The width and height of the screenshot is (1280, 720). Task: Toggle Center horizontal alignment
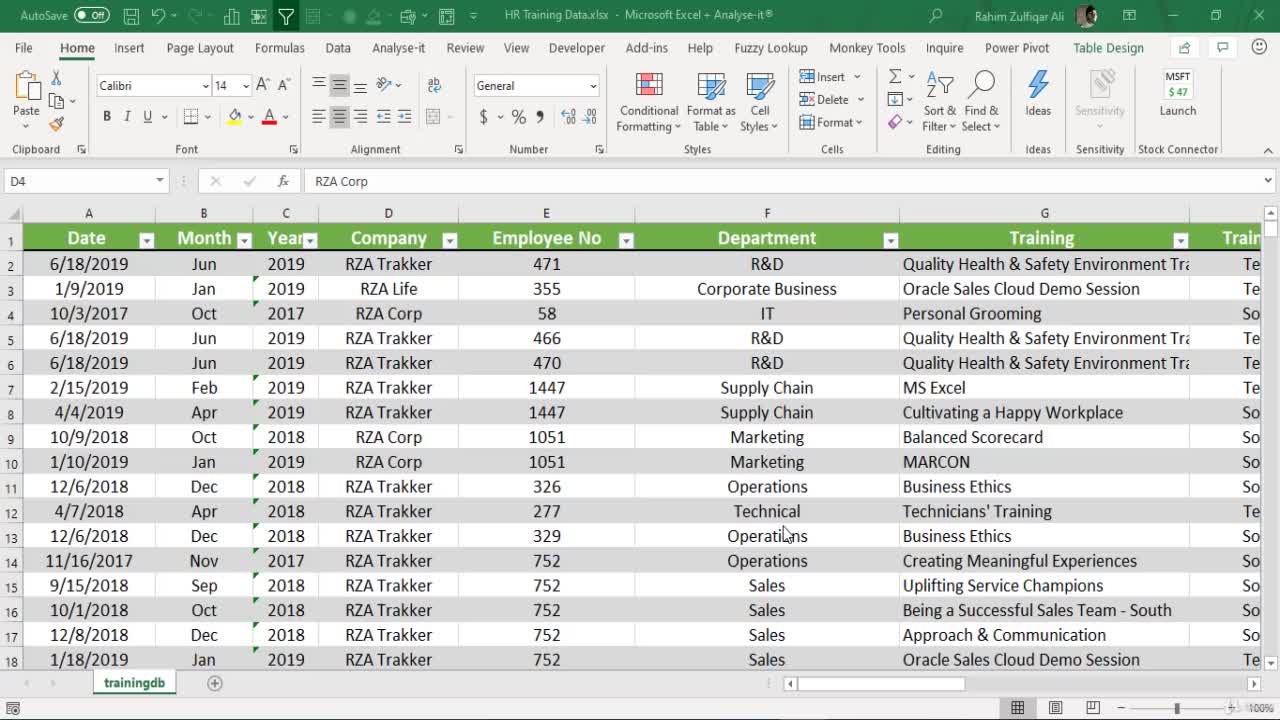pyautogui.click(x=339, y=117)
